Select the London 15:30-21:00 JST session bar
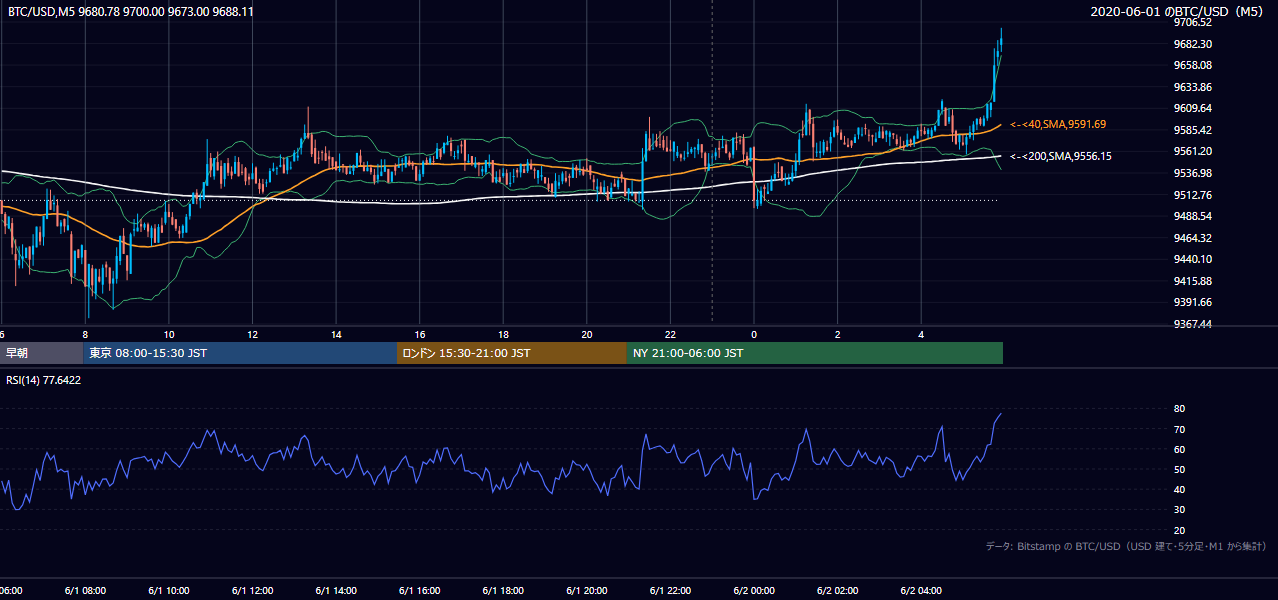1278x600 pixels. coord(512,353)
